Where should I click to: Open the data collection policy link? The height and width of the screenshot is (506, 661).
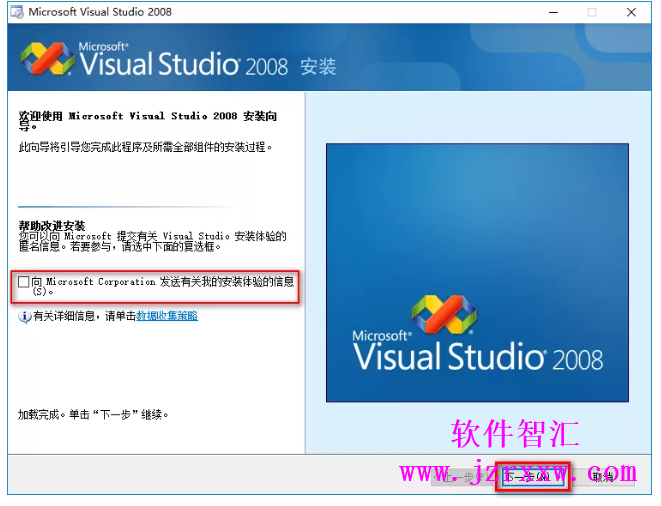point(167,316)
